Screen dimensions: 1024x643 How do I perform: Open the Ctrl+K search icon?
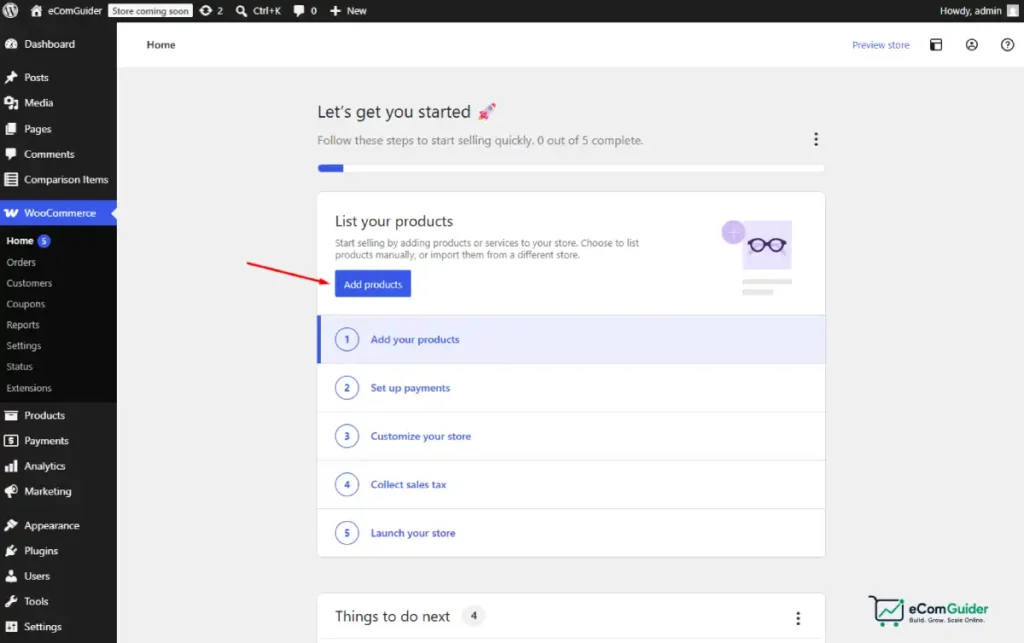(x=241, y=11)
